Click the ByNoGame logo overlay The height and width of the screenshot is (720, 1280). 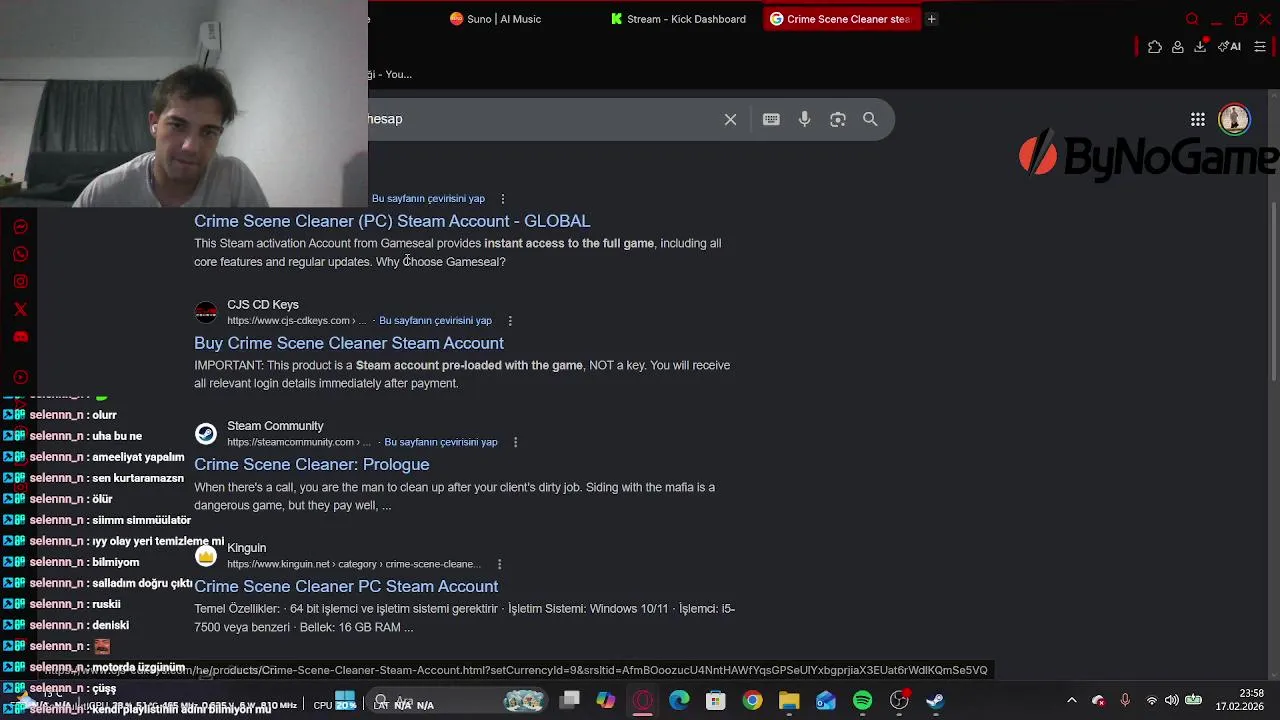coord(1148,156)
